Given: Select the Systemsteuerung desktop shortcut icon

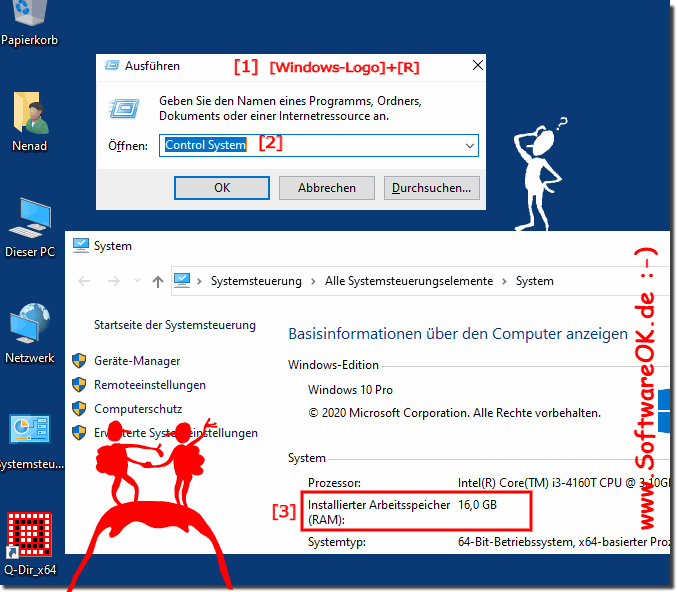Looking at the screenshot, I should point(30,429).
